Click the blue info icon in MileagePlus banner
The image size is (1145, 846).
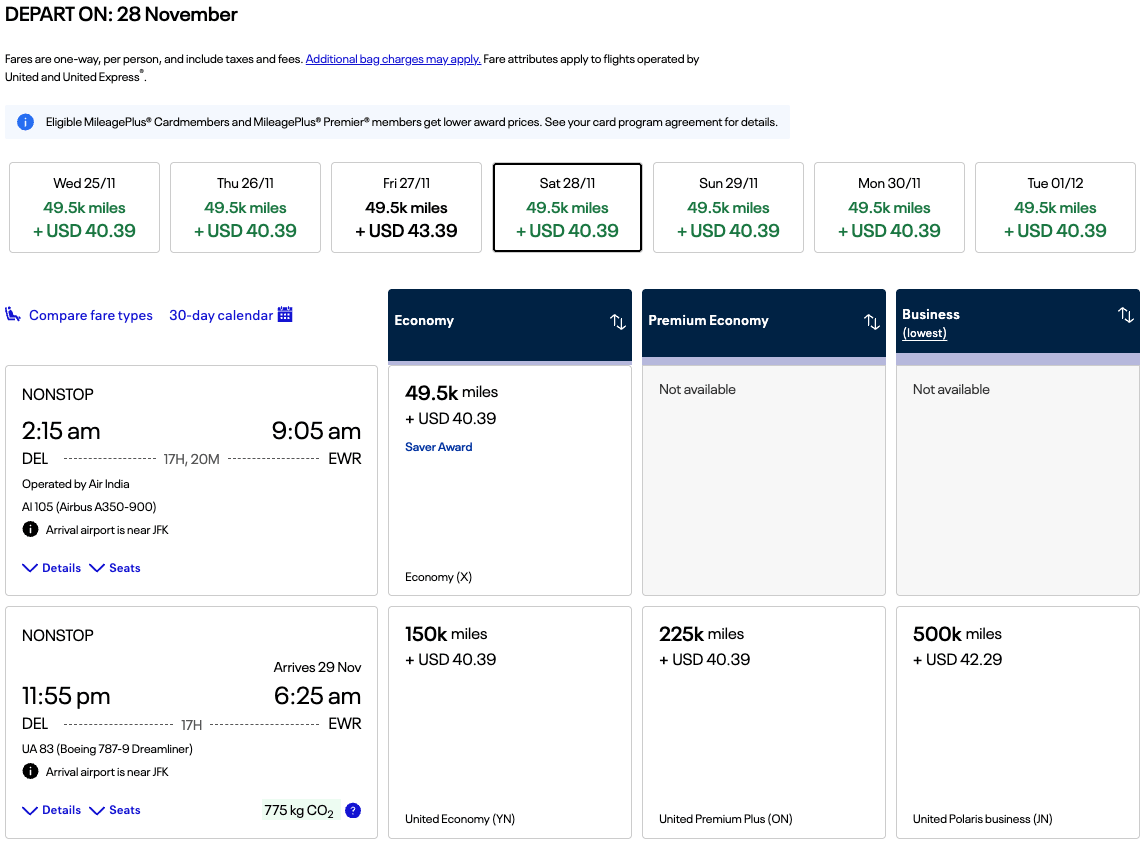coord(26,122)
